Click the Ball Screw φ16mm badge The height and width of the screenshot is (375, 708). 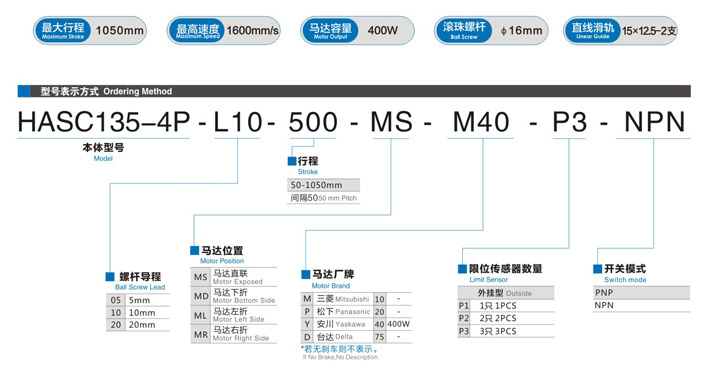pyautogui.click(x=491, y=31)
